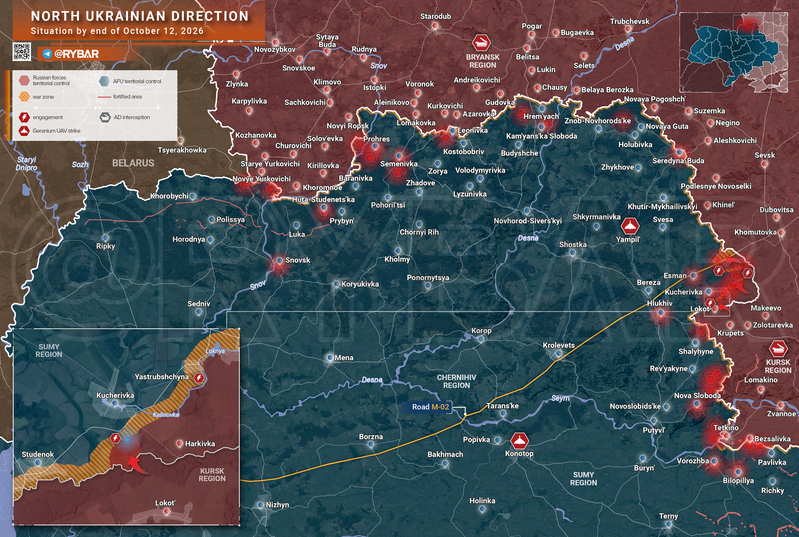Viewport: 799px width, 537px height.
Task: Click the 'Putyvl'' label
Action: [x=654, y=431]
